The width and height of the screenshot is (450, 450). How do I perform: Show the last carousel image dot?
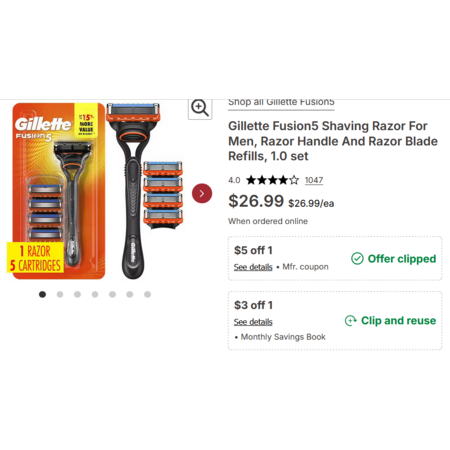point(147,294)
